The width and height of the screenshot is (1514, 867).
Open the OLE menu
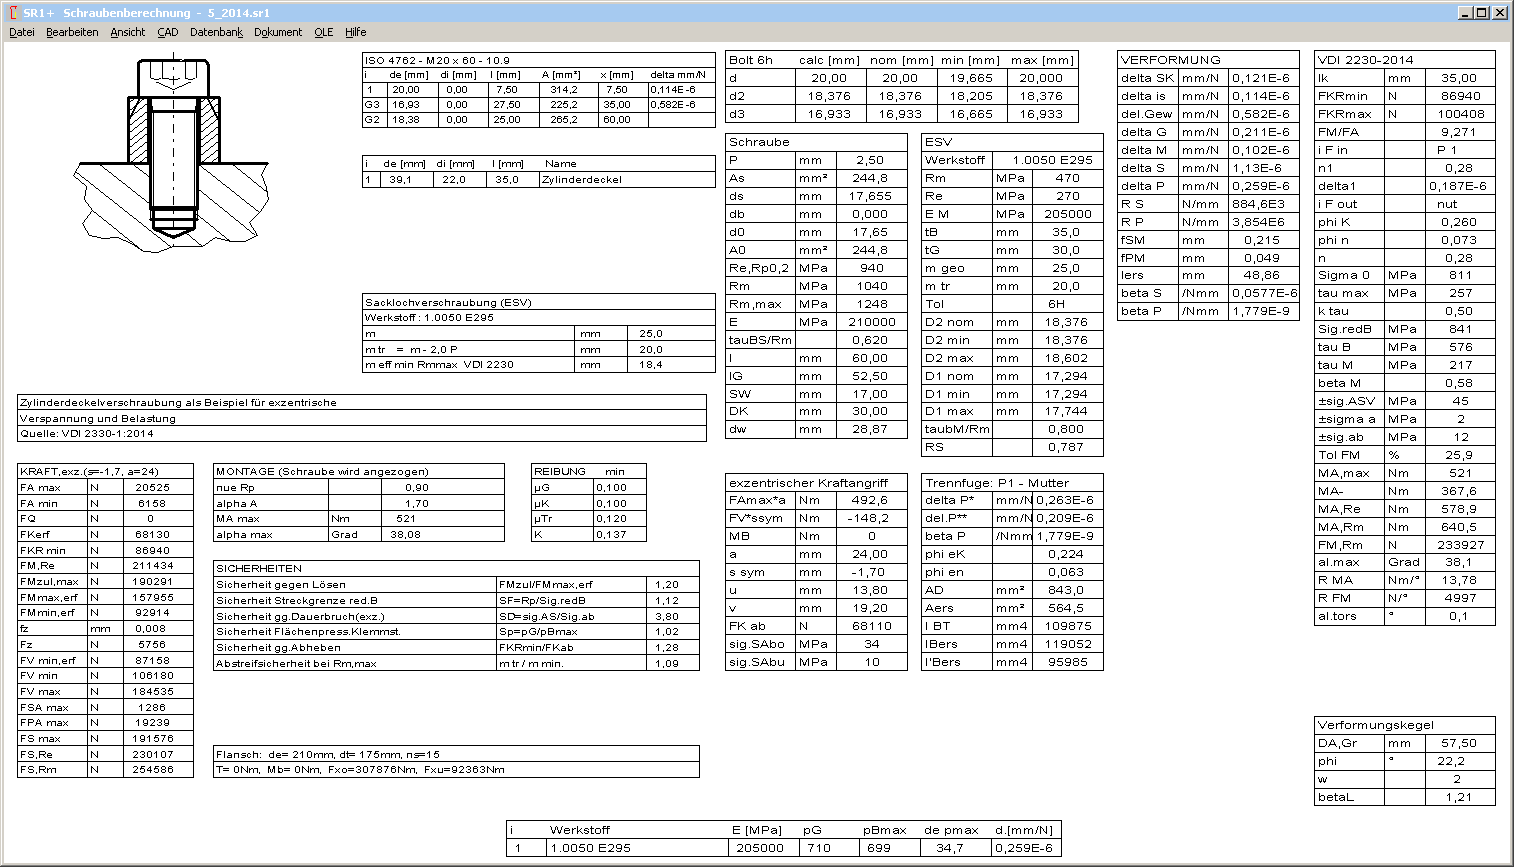tap(323, 32)
